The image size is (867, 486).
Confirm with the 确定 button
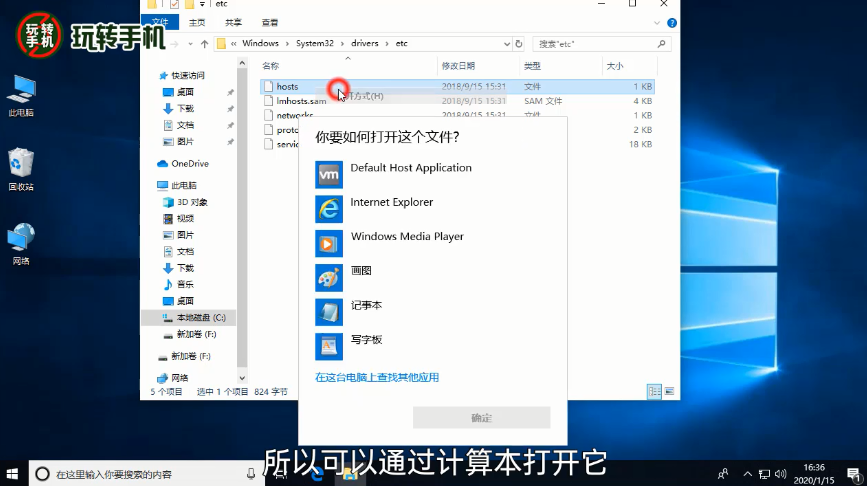(x=481, y=417)
